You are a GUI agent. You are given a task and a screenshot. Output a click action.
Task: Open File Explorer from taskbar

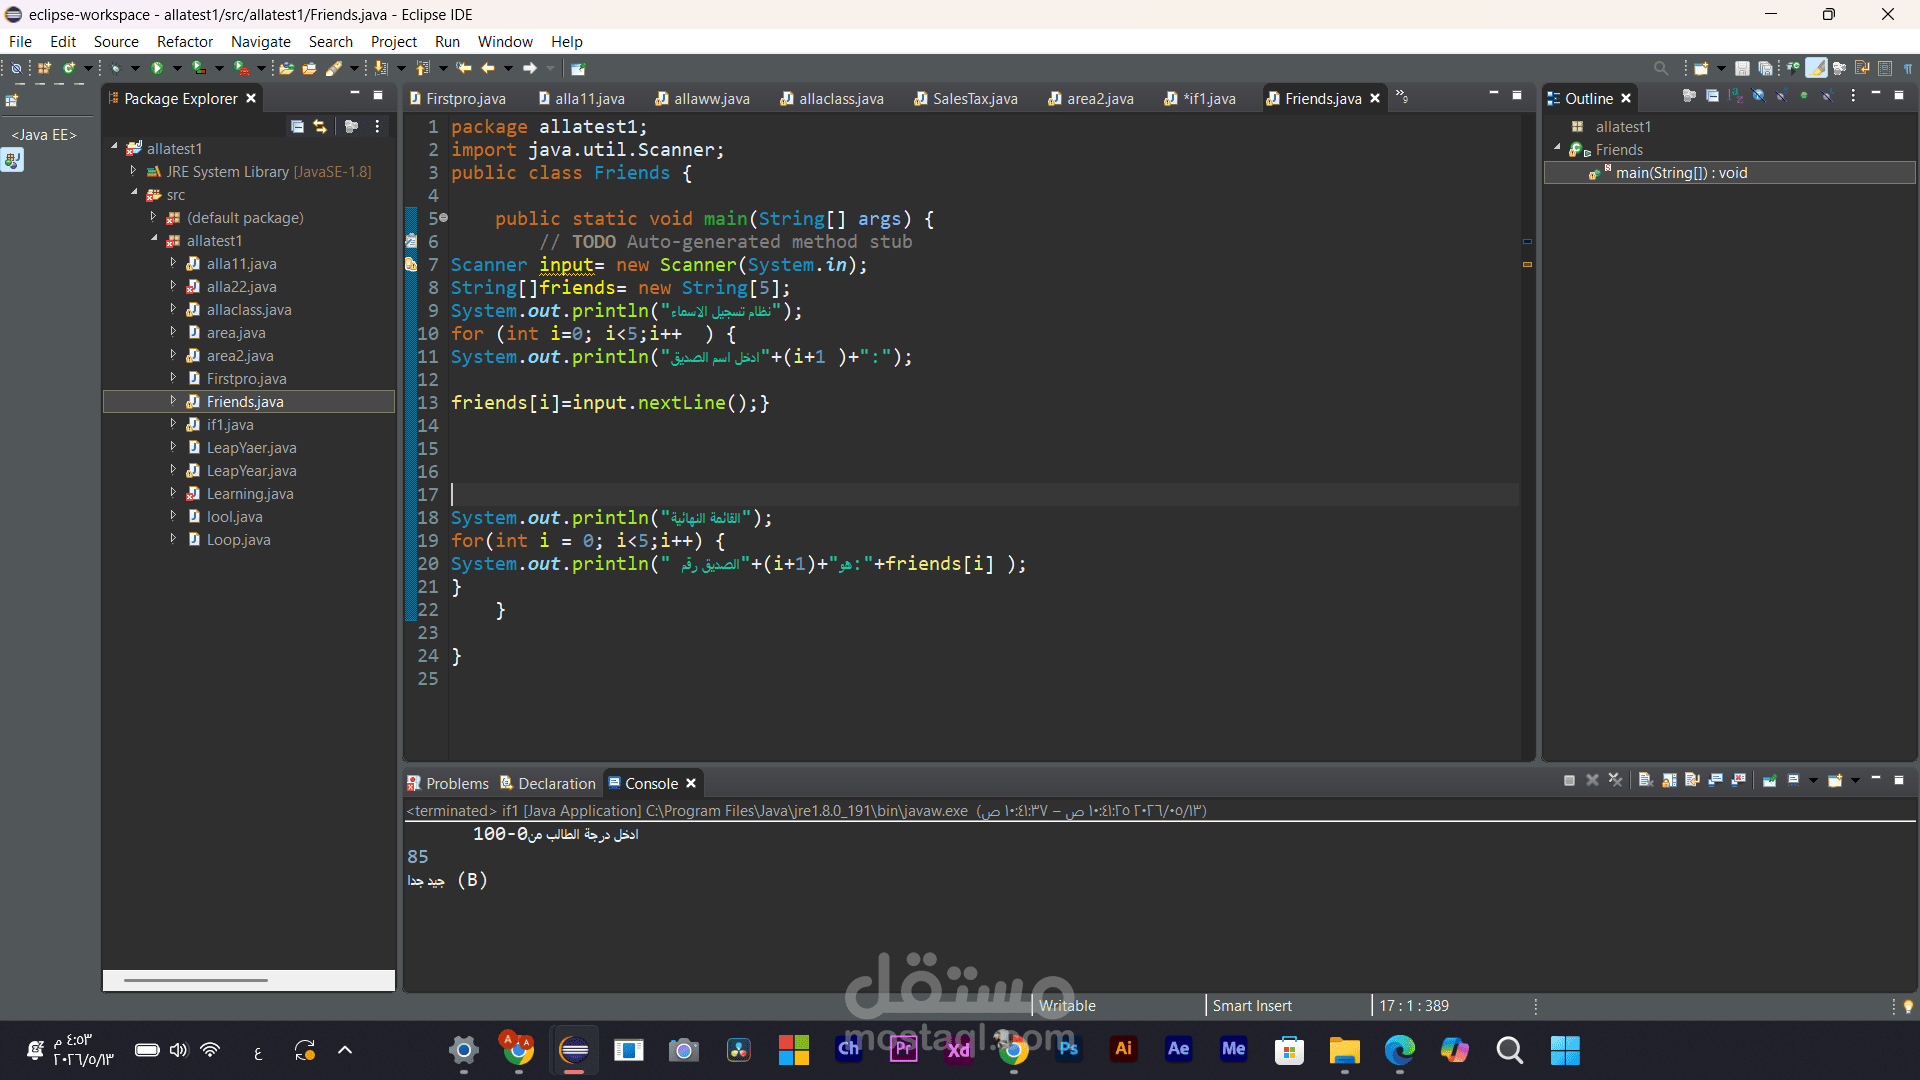coord(1344,1049)
